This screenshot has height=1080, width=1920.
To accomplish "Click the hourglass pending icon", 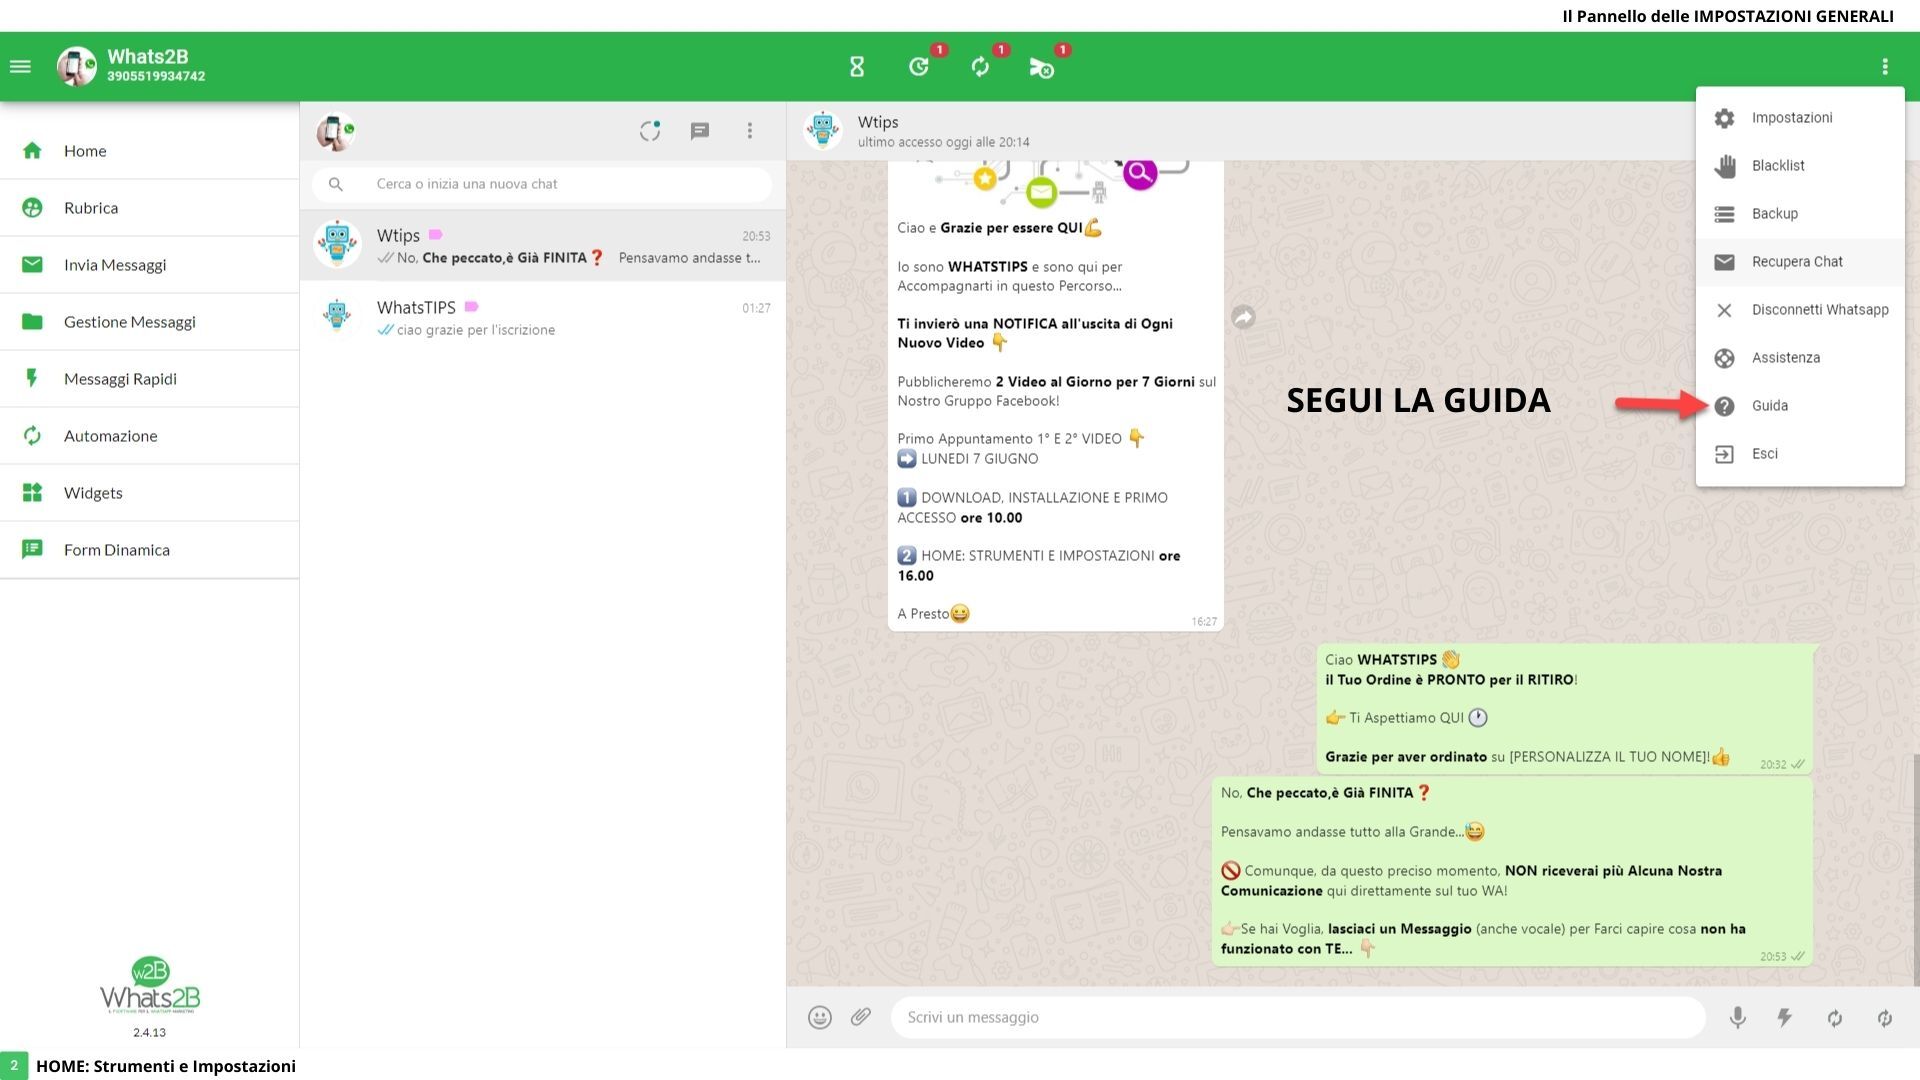I will pyautogui.click(x=857, y=67).
